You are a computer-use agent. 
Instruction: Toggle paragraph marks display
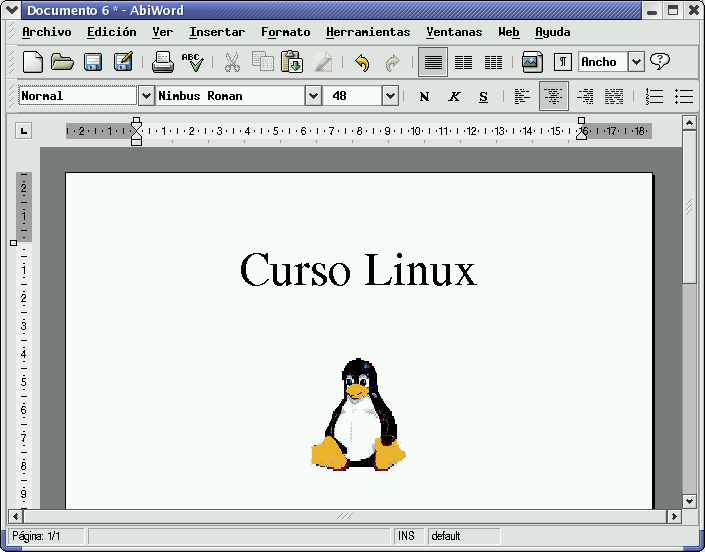pyautogui.click(x=562, y=62)
